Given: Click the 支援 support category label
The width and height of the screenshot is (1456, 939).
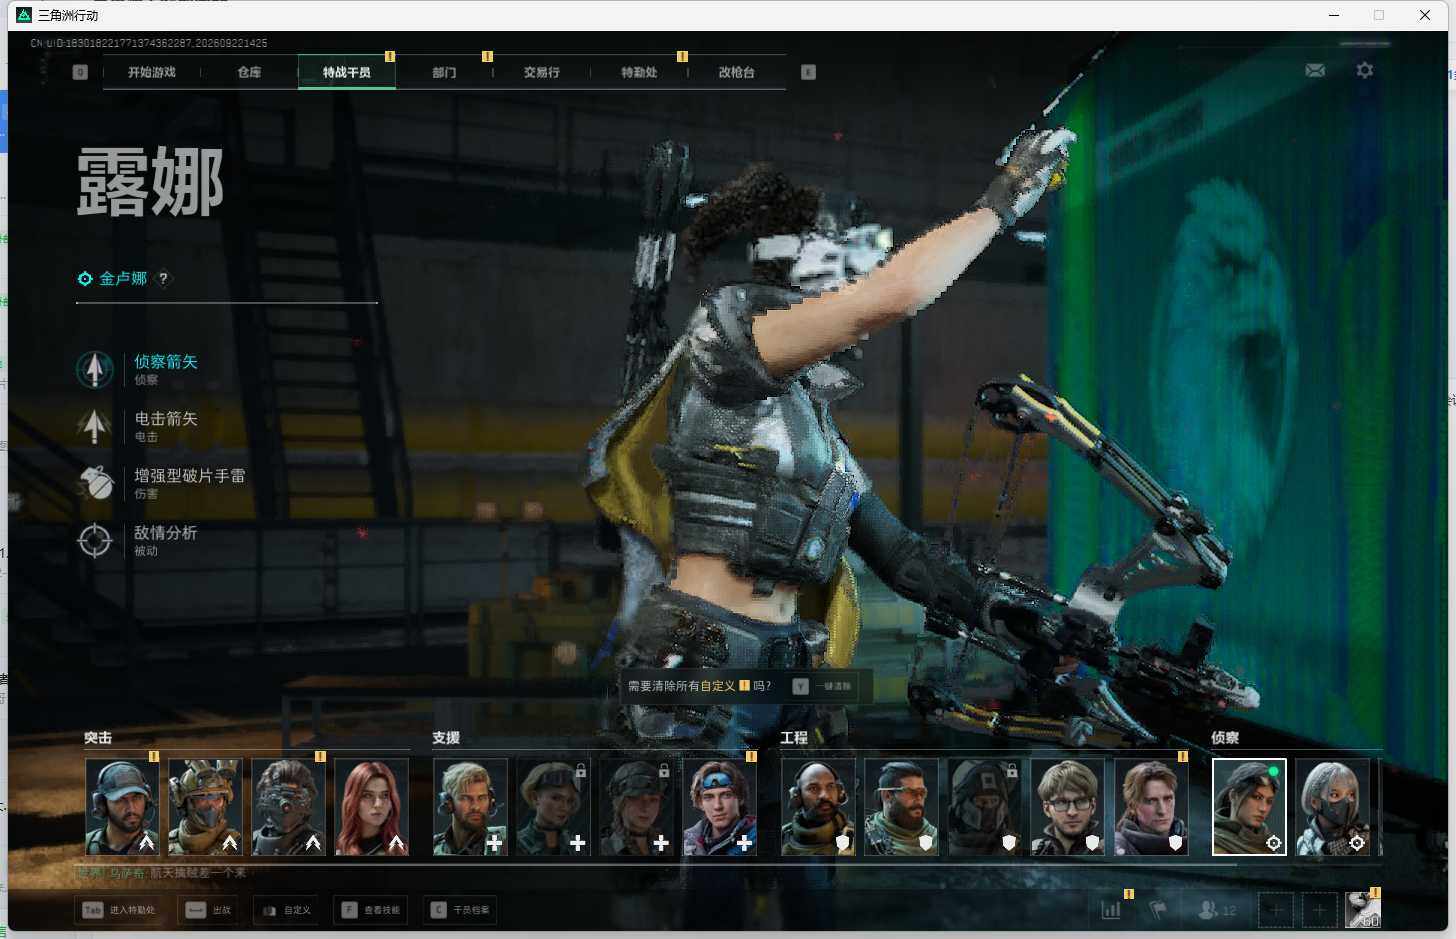Looking at the screenshot, I should [x=446, y=738].
